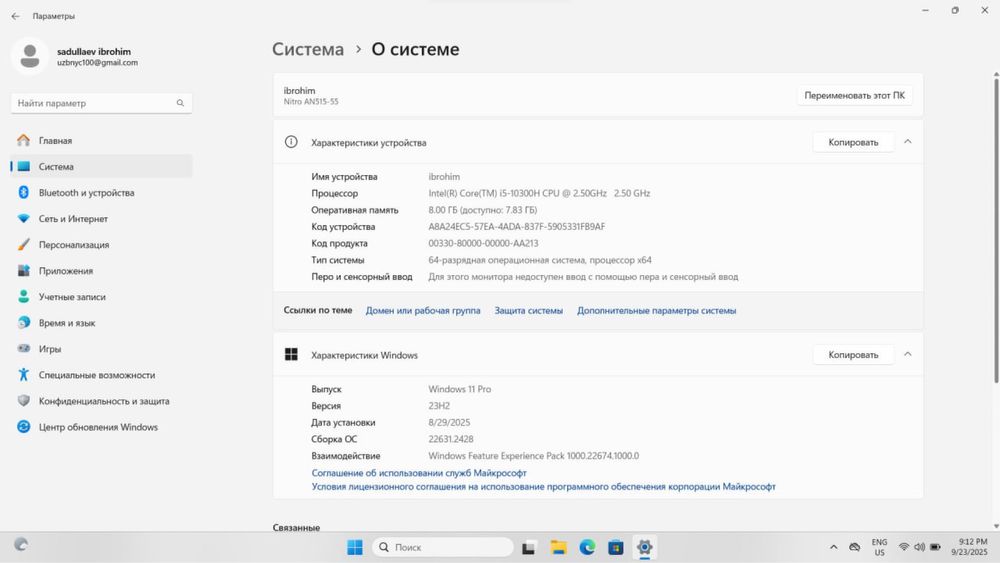Open Условия лицензионного соглашения link
Viewport: 1000px width, 563px height.
coord(543,486)
